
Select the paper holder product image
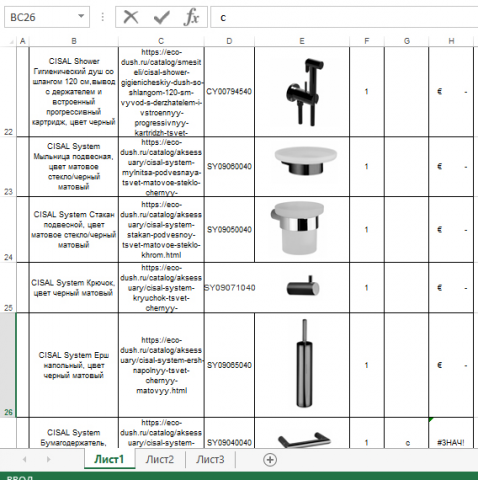[304, 440]
